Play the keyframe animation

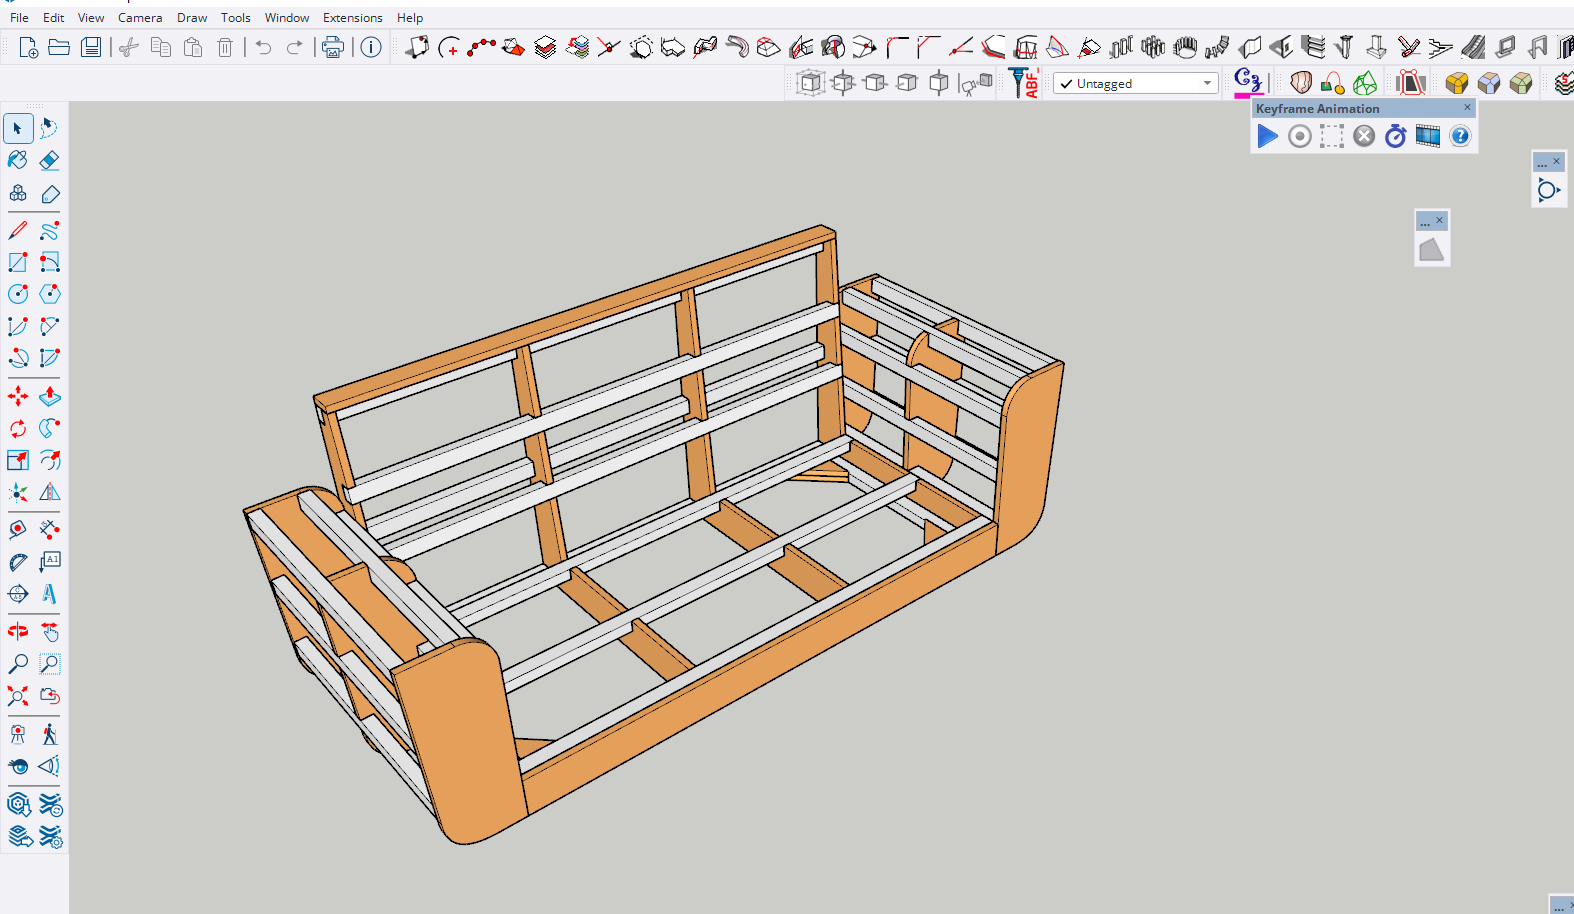1267,137
